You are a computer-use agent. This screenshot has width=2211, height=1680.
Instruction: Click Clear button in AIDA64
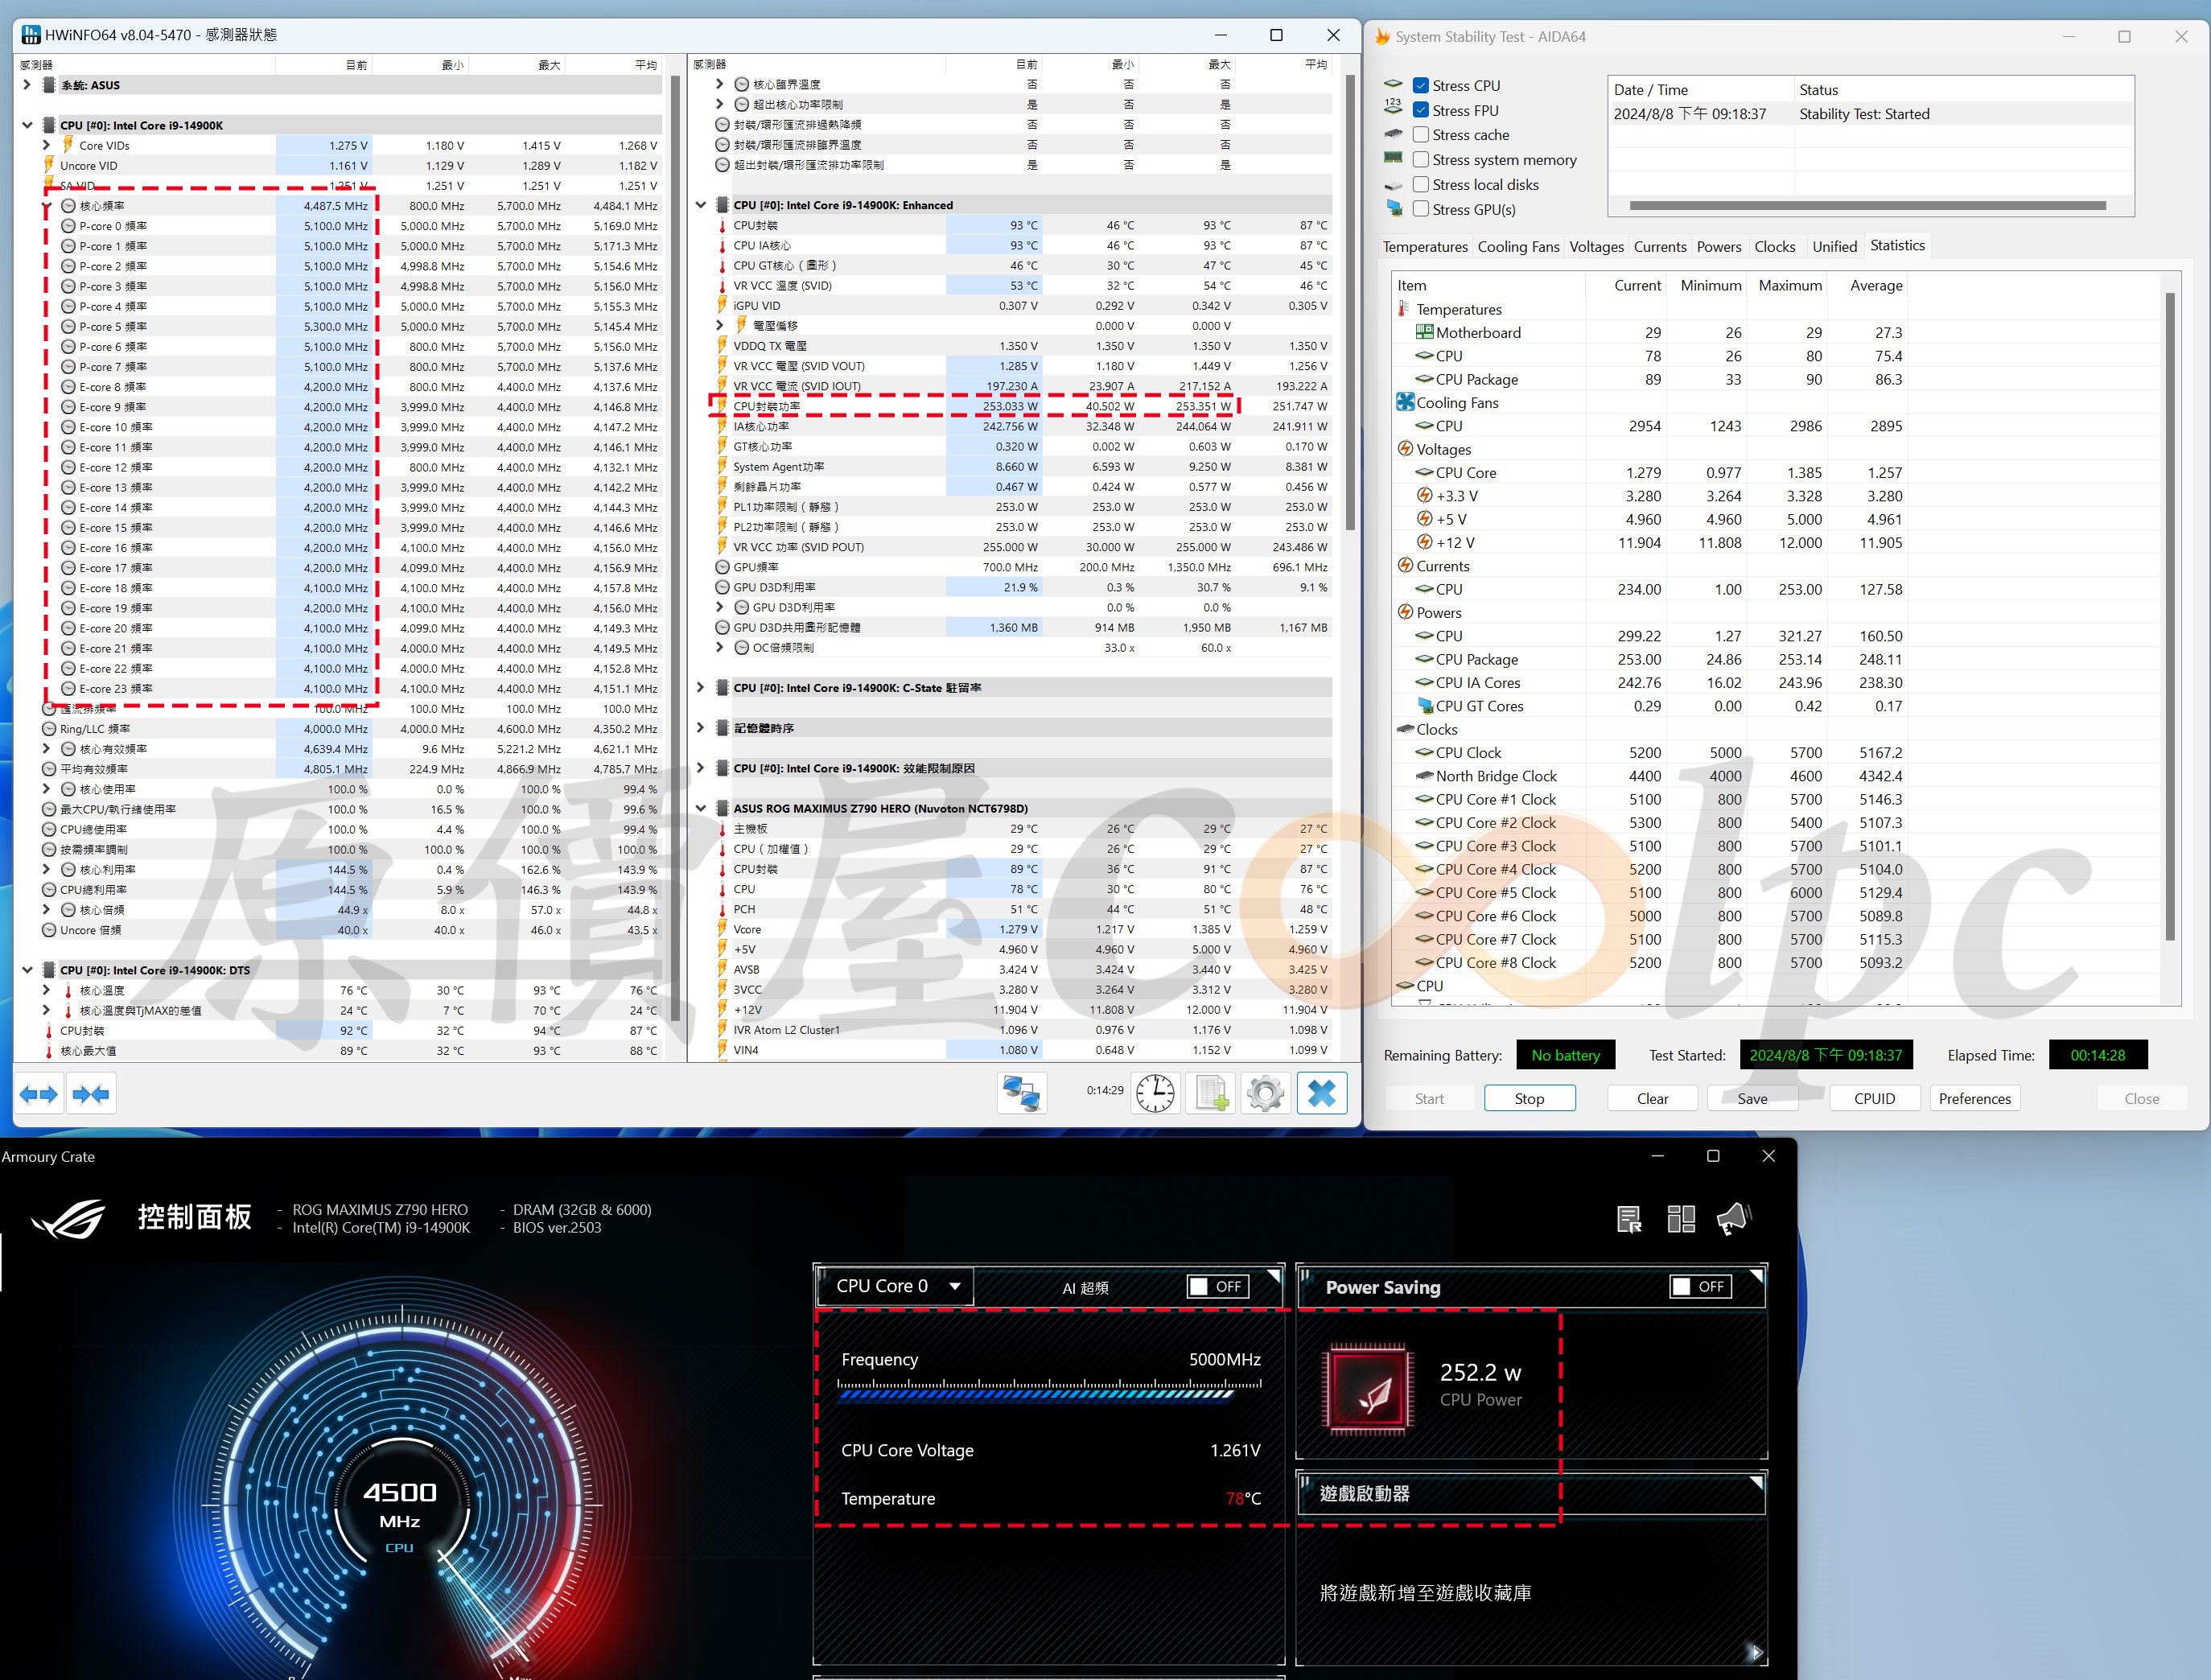[x=1652, y=1098]
